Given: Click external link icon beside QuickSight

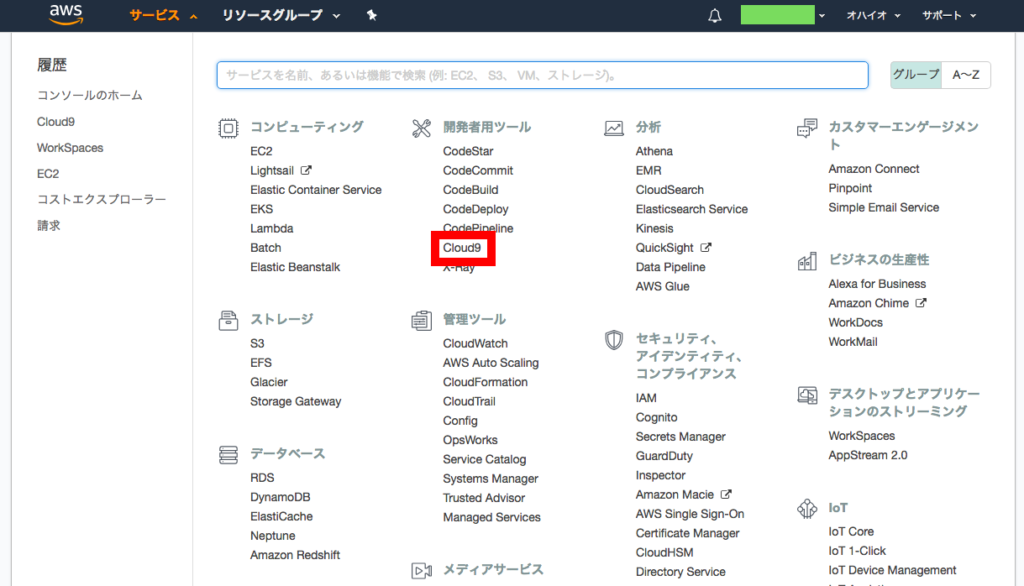Looking at the screenshot, I should 705,248.
